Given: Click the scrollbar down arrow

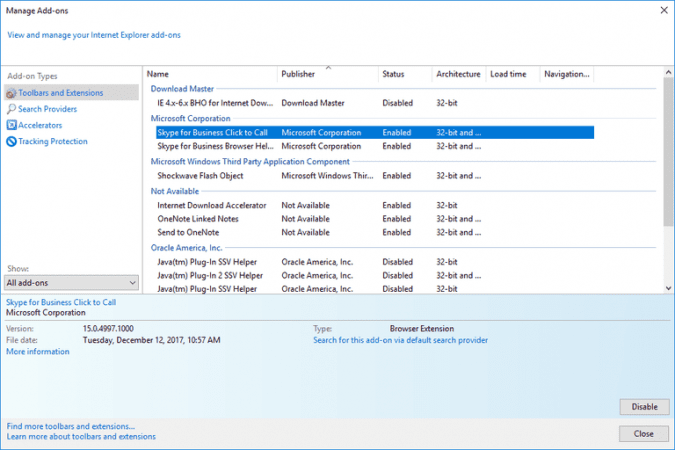Looking at the screenshot, I should pyautogui.click(x=669, y=288).
